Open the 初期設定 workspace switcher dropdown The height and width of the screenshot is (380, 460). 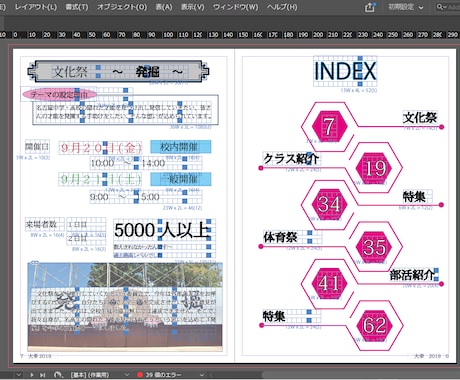[x=405, y=7]
